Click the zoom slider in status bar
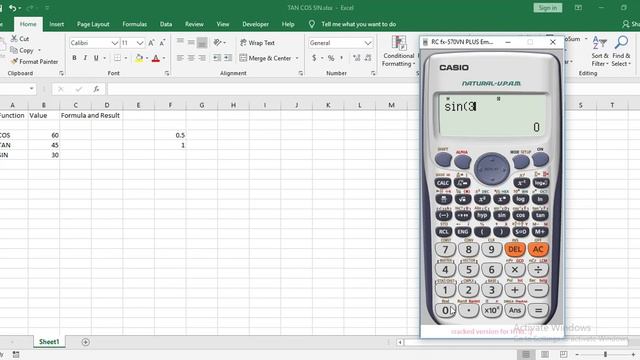The image size is (640, 360). [x=605, y=354]
